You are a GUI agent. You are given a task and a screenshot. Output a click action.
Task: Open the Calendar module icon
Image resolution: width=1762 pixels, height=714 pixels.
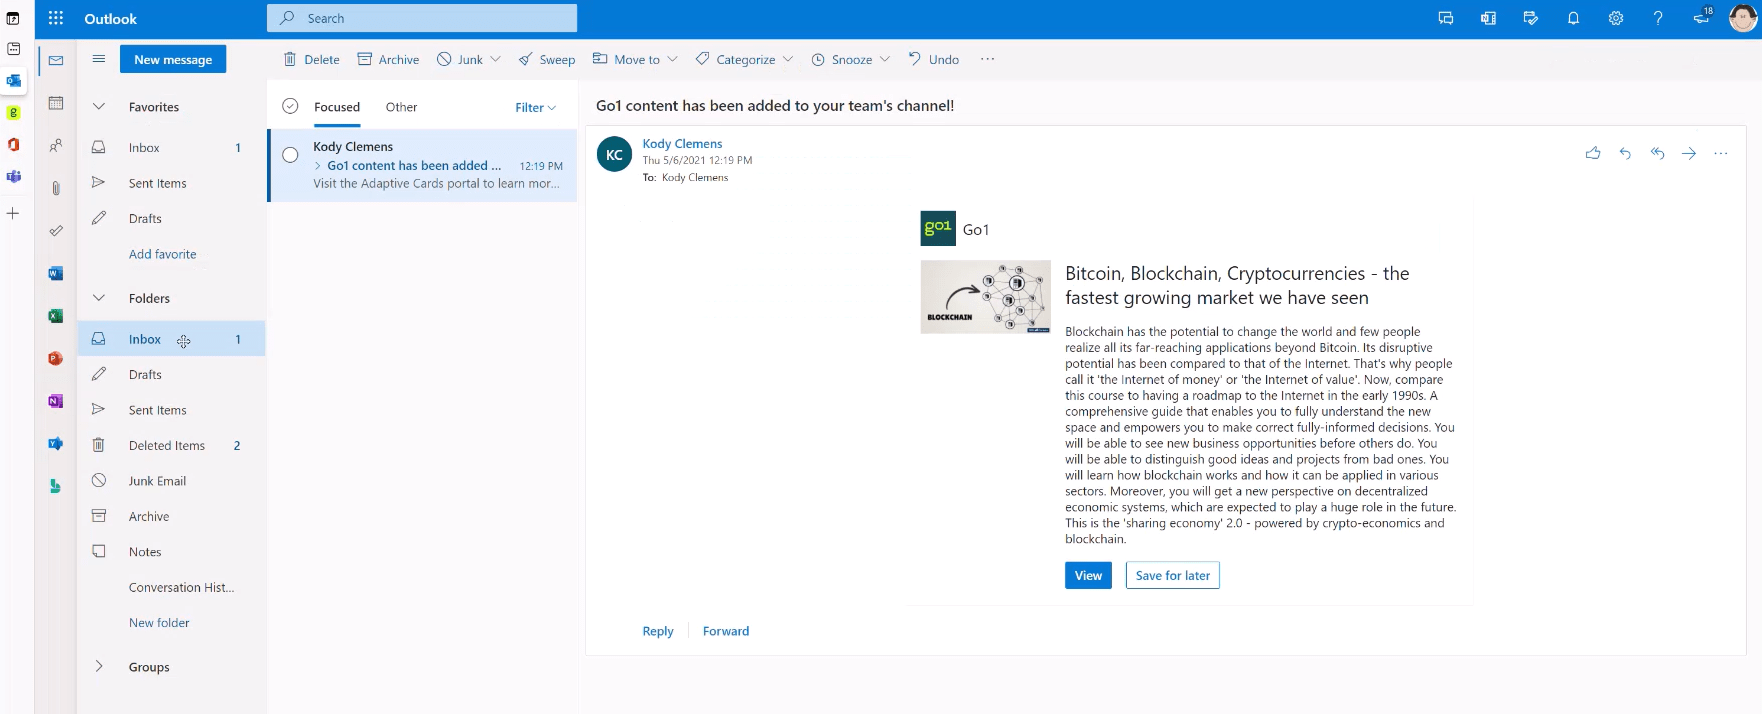tap(56, 103)
